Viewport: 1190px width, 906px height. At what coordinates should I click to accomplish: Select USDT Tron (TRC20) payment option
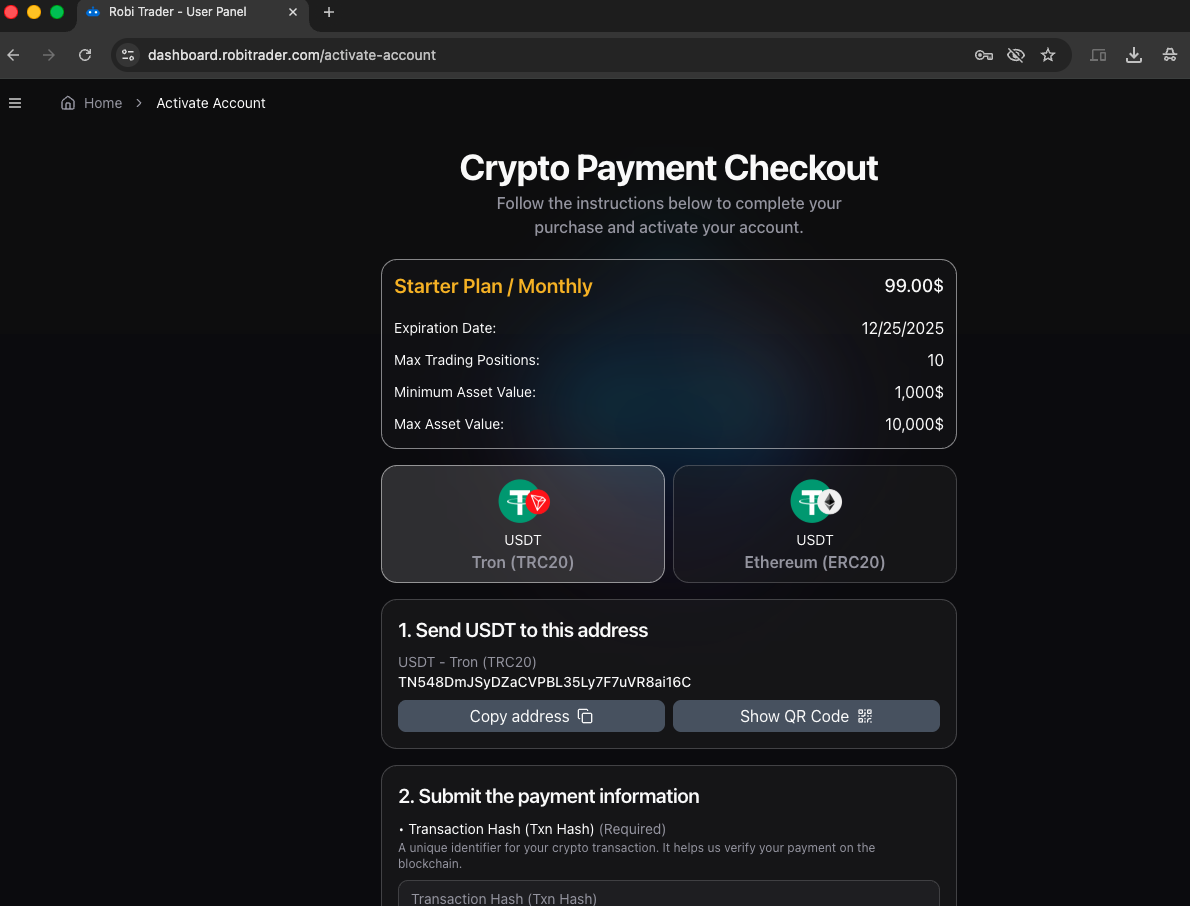522,524
